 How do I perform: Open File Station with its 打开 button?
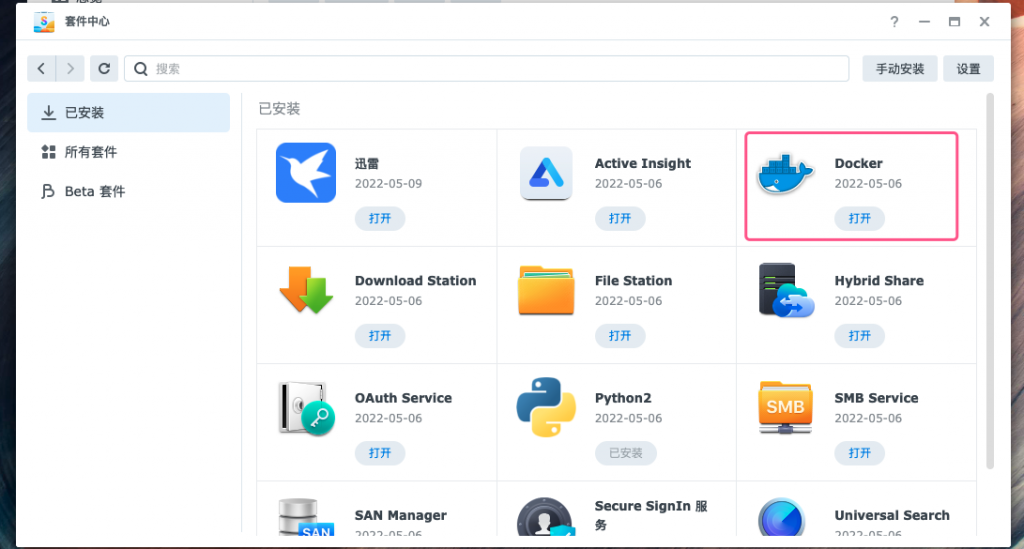click(x=620, y=336)
